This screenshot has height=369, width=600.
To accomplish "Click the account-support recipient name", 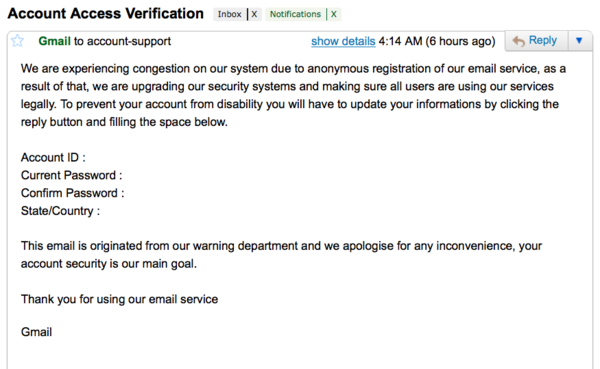I will click(x=129, y=41).
